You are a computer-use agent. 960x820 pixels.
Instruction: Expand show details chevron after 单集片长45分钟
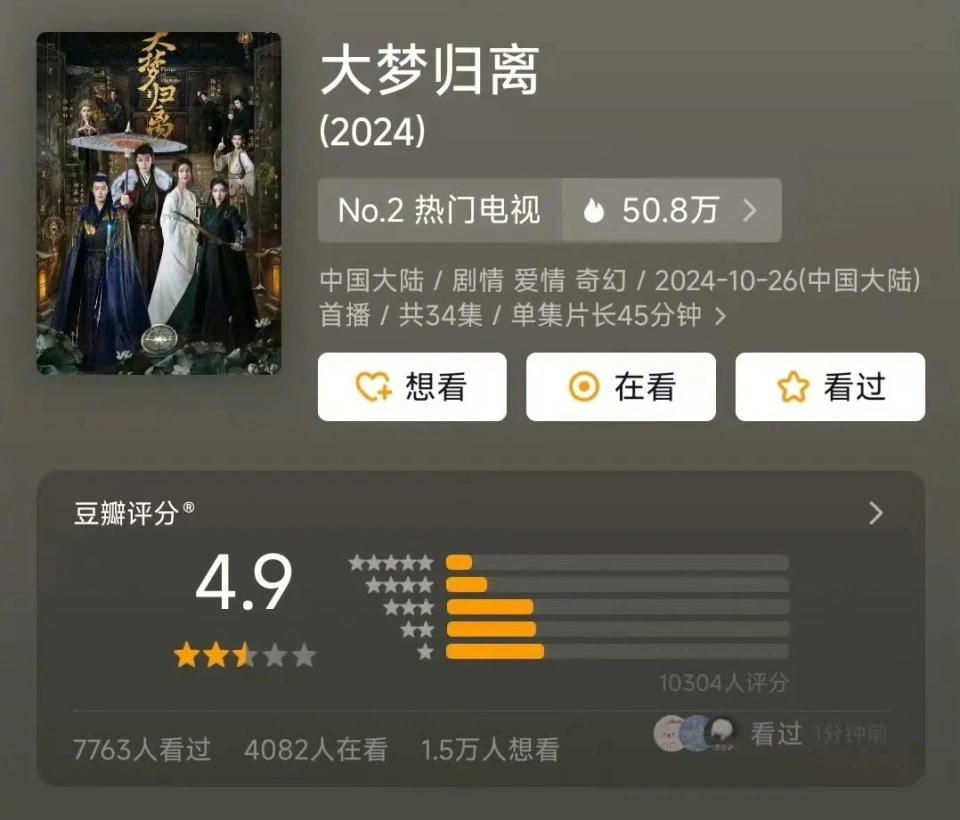[x=721, y=317]
